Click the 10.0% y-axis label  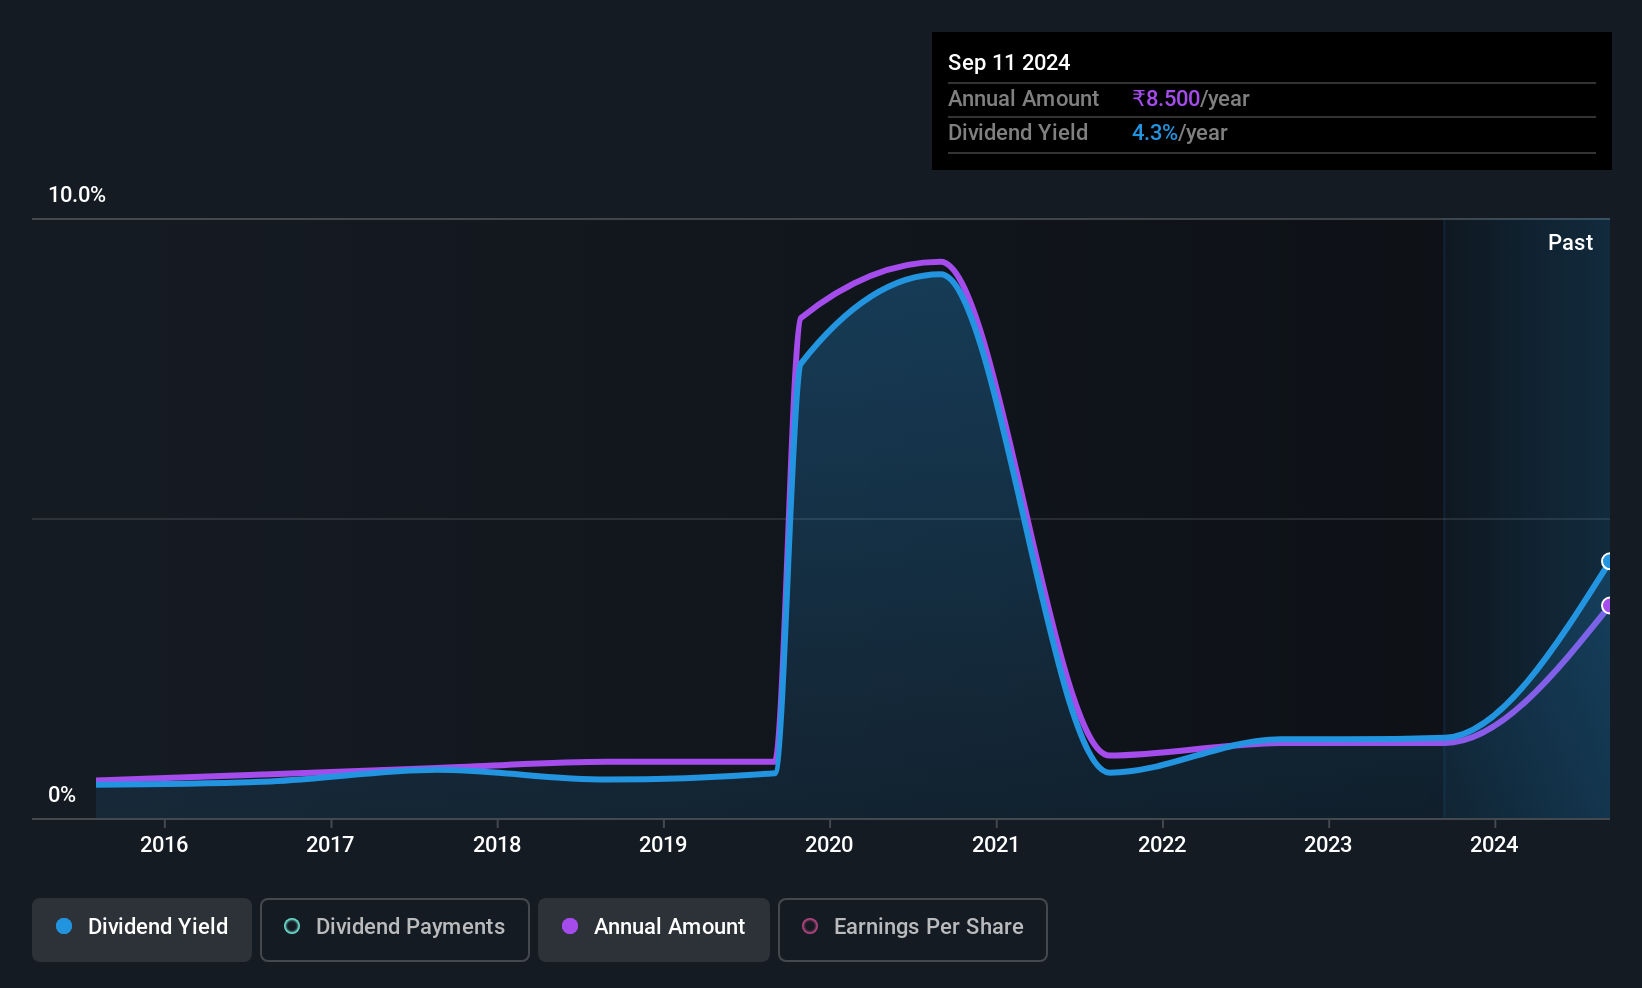(77, 195)
